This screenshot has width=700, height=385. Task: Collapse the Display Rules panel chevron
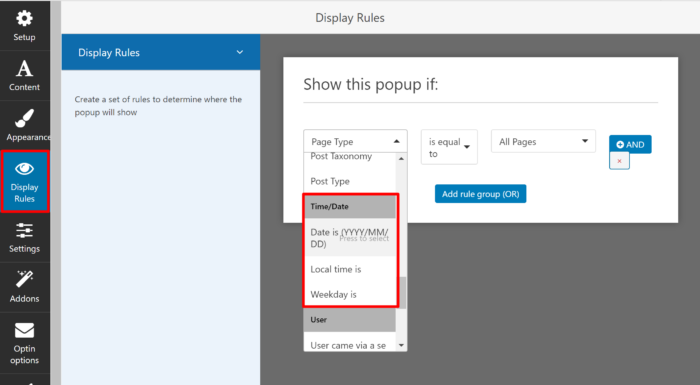coord(240,52)
